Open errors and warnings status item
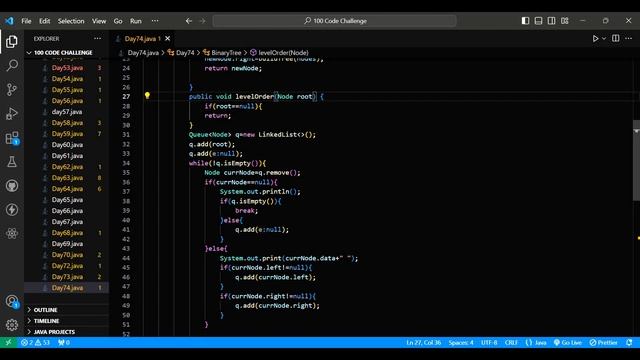Screen dimensions: 640x360 (x=35, y=342)
